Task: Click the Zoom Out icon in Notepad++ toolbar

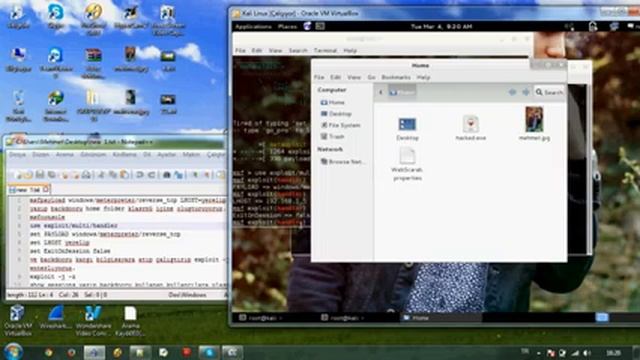Action: click(207, 175)
